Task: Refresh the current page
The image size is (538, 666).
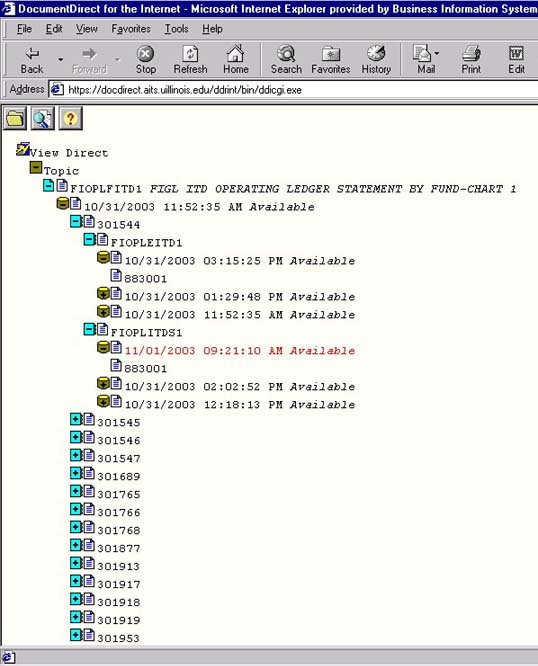Action: 190,60
